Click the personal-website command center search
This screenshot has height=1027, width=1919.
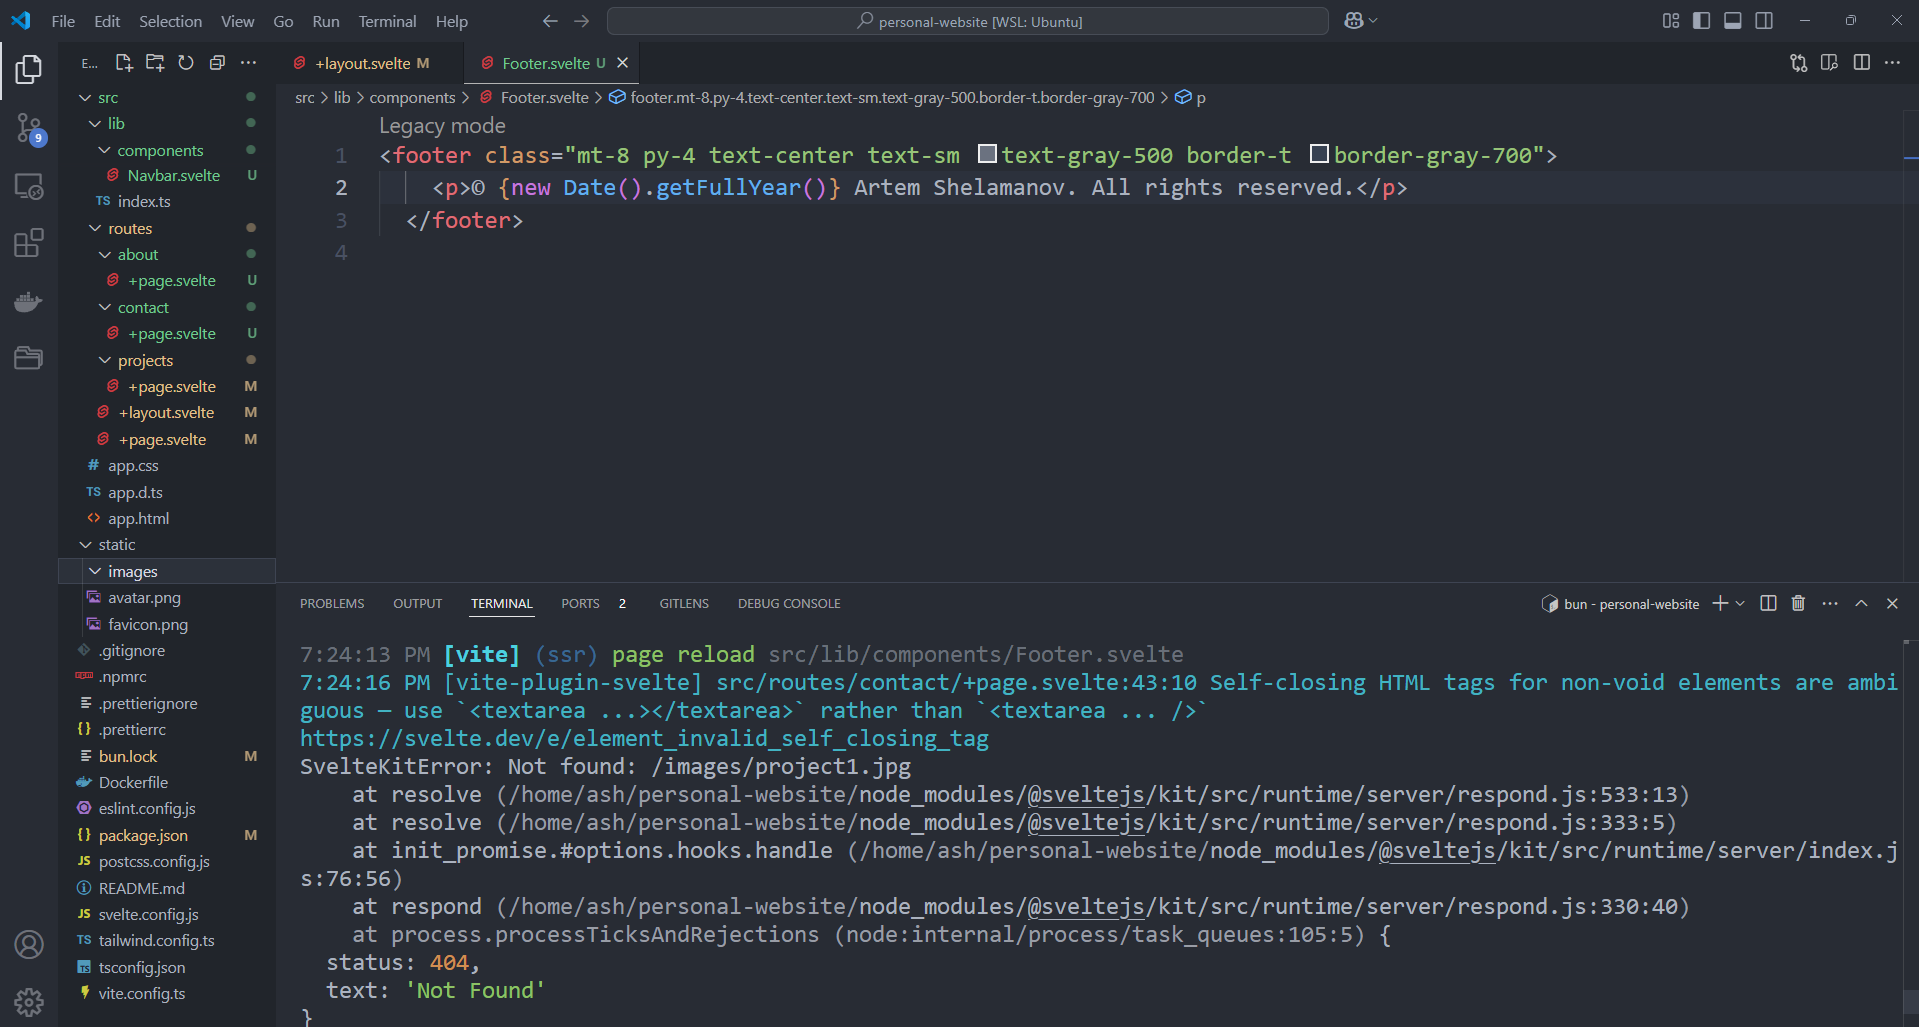[x=968, y=21]
